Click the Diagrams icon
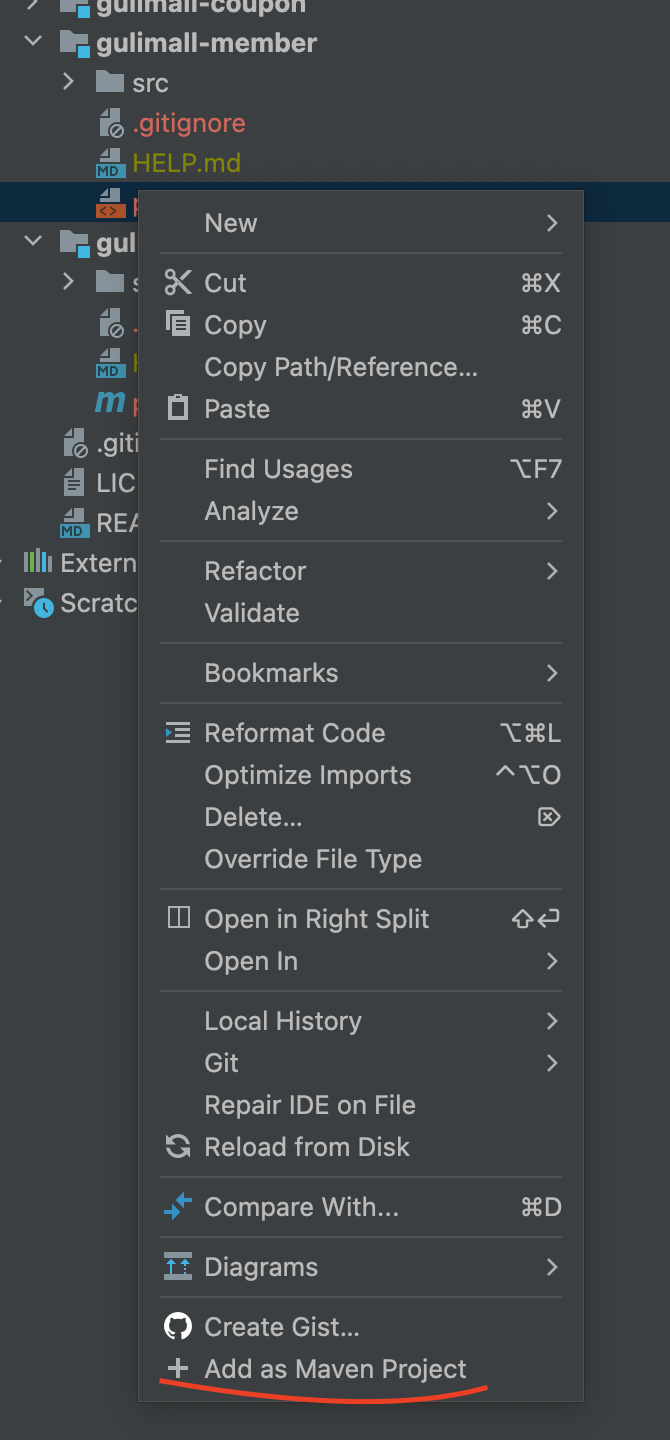Viewport: 670px width, 1440px height. tap(178, 1267)
